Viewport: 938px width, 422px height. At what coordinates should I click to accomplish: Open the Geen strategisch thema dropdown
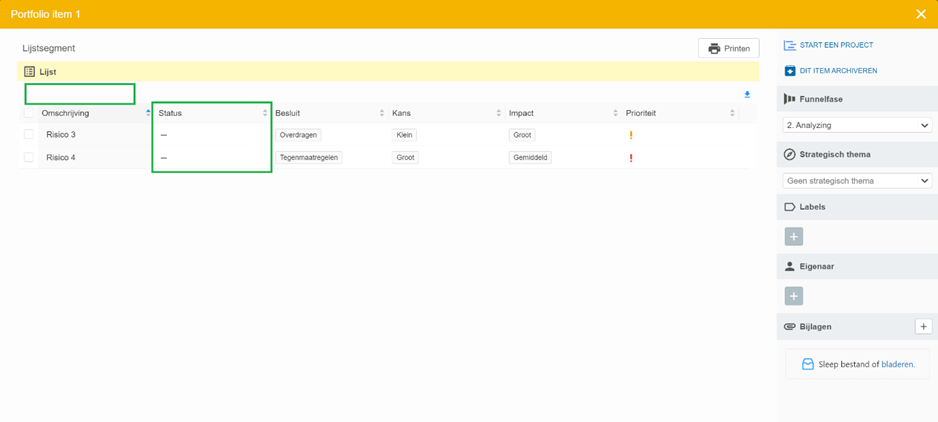click(857, 181)
